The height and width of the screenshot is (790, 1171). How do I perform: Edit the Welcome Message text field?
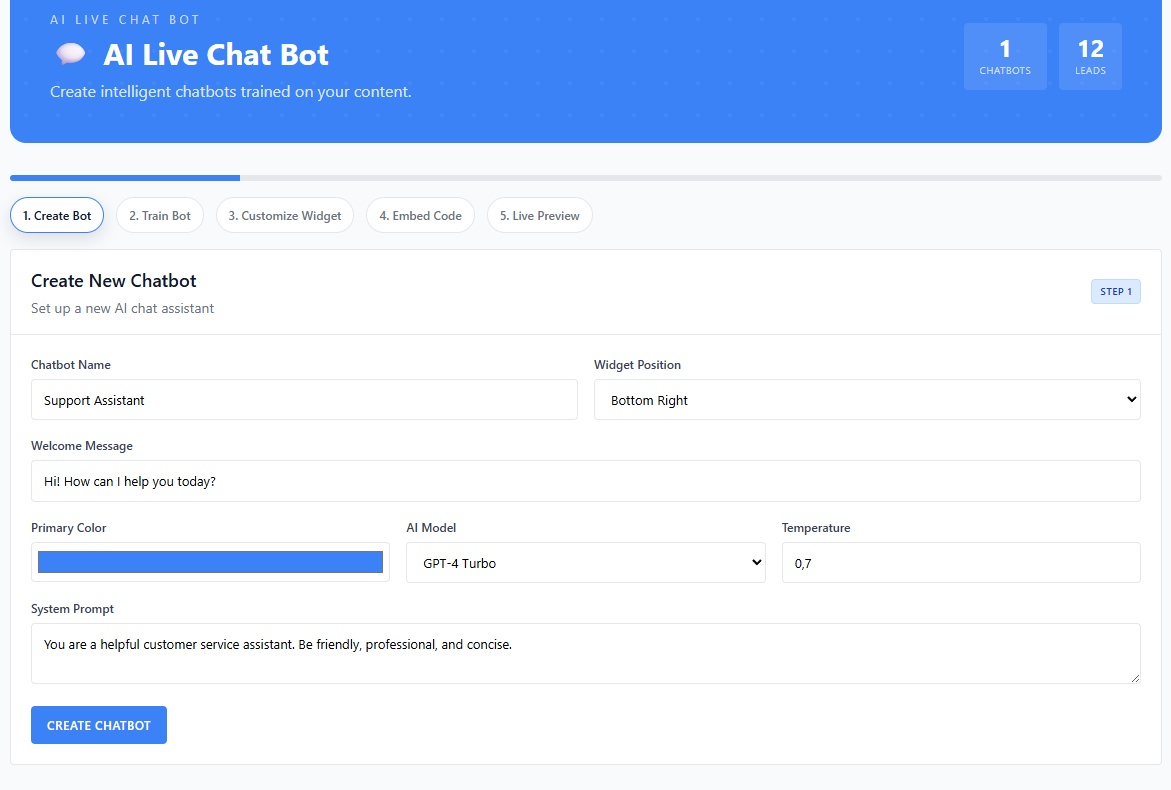tap(585, 480)
